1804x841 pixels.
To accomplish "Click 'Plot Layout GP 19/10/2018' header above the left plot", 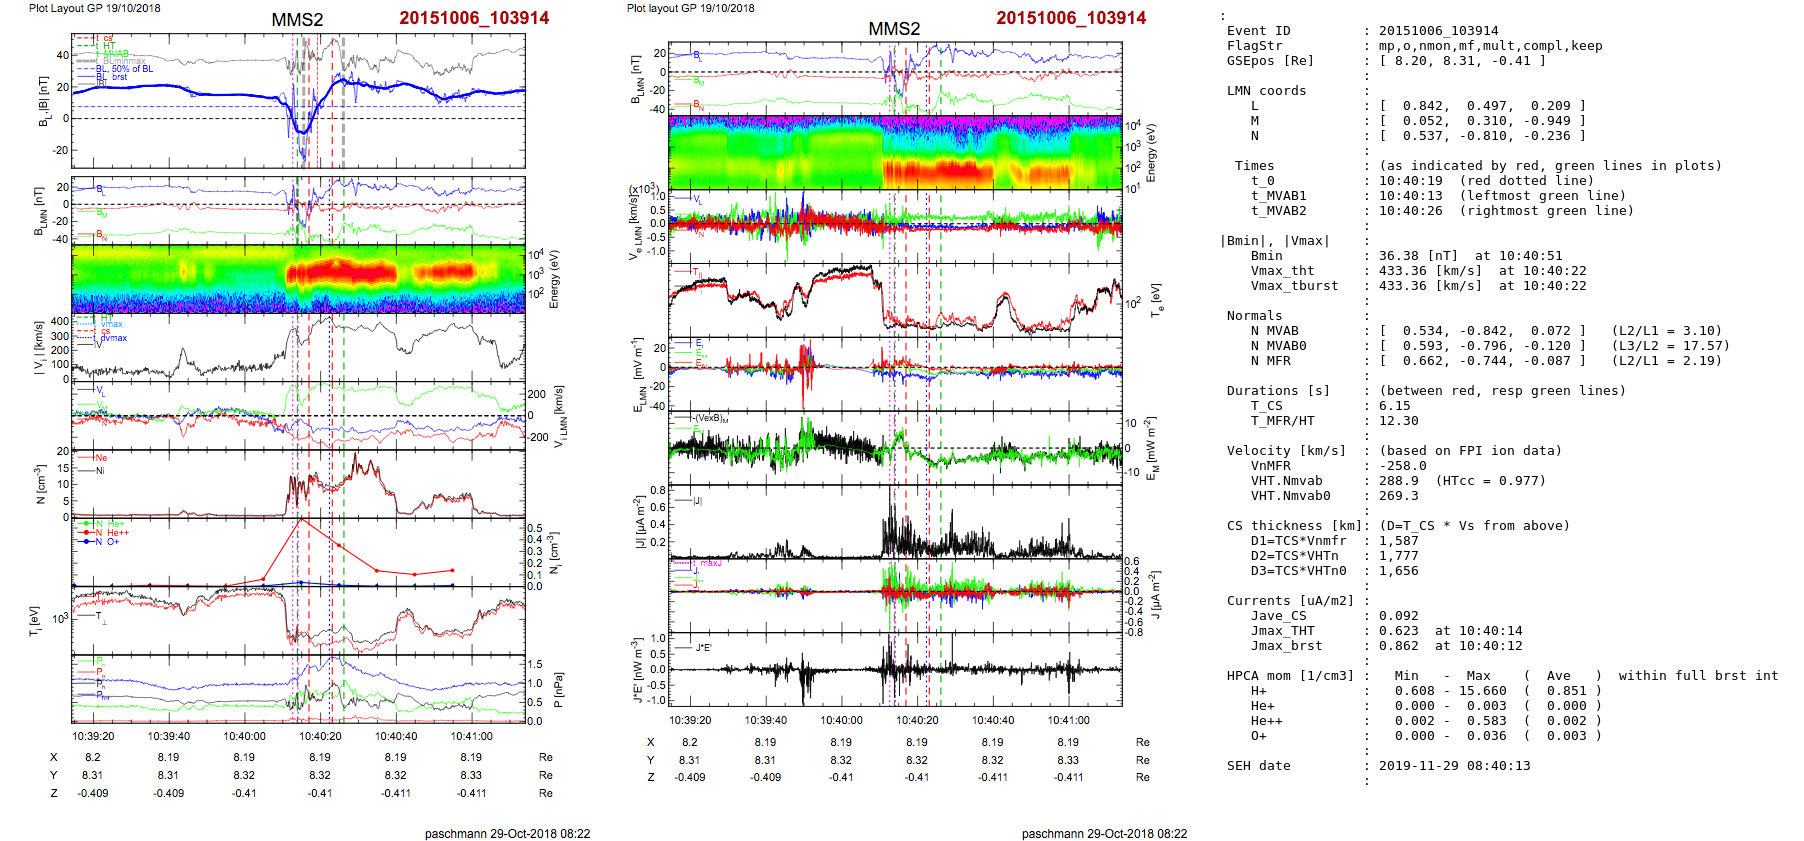I will coord(94,8).
